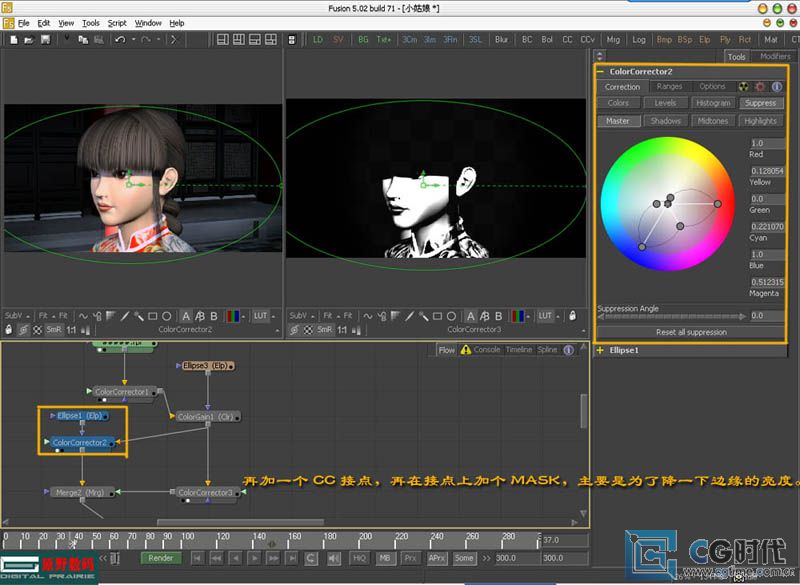Add a Saver with the SV tool

tap(338, 39)
